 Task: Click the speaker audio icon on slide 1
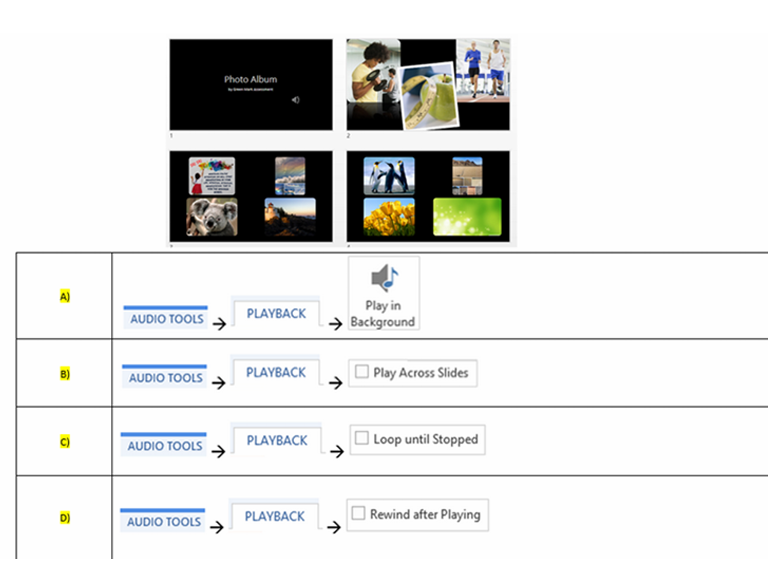295,100
